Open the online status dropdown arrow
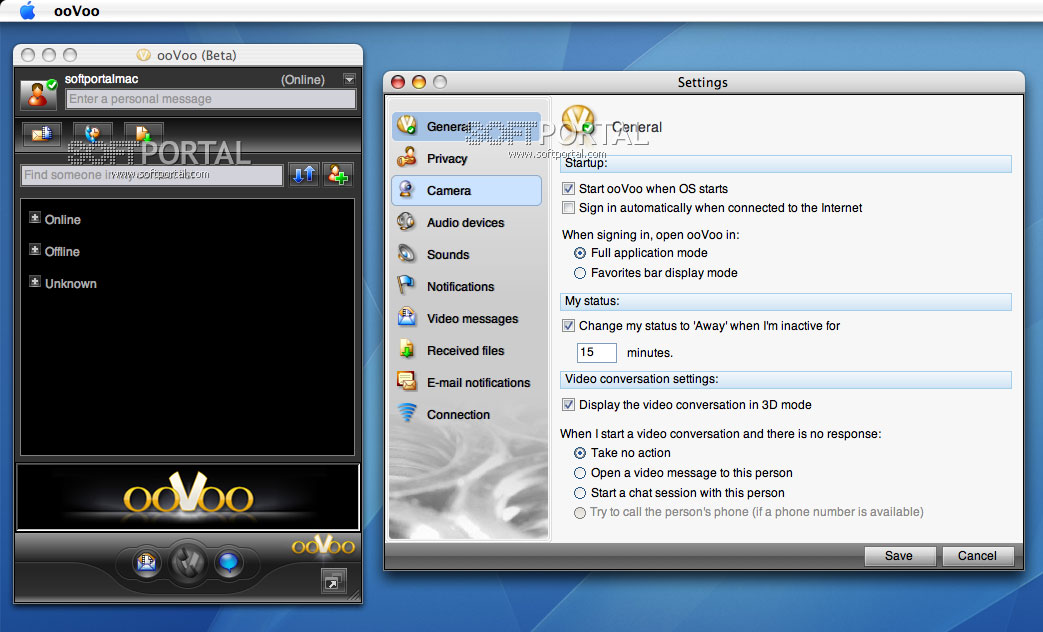Image resolution: width=1043 pixels, height=632 pixels. pyautogui.click(x=349, y=79)
